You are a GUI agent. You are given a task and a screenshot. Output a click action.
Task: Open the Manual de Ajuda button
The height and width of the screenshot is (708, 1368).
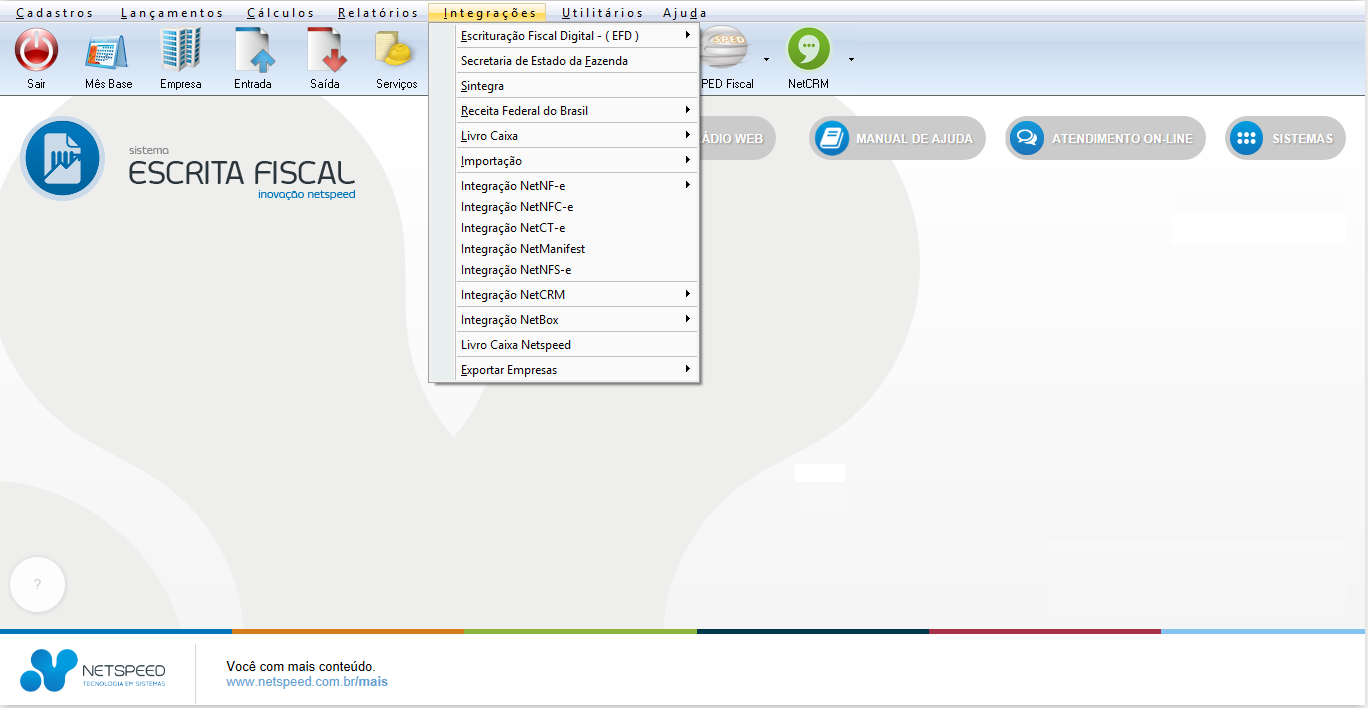897,138
